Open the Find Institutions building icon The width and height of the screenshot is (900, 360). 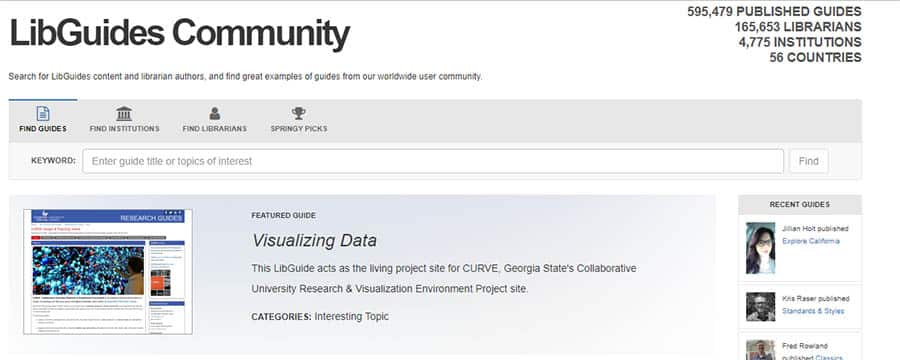tap(124, 113)
